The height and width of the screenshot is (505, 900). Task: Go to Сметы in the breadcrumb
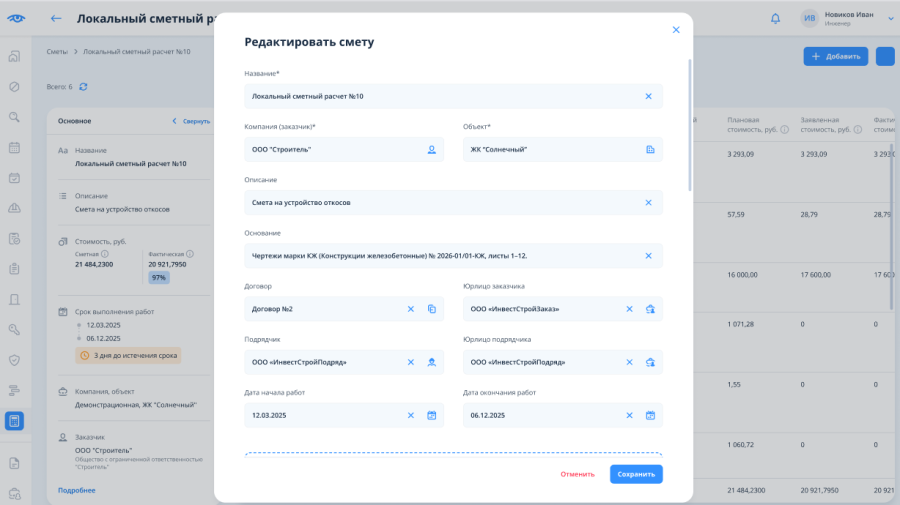(57, 52)
